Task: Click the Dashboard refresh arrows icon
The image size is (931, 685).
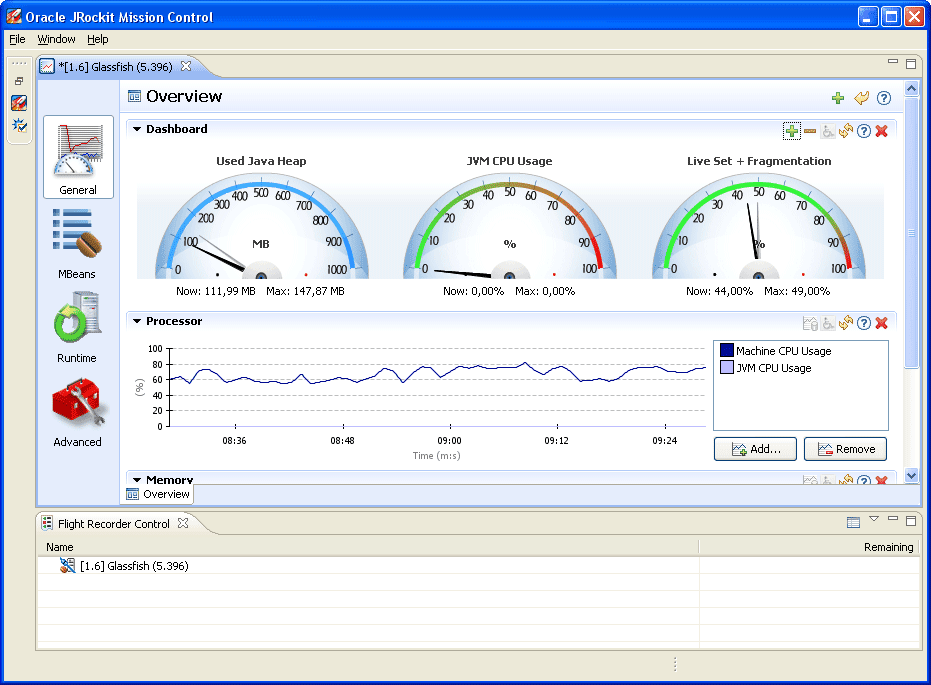Action: tap(846, 131)
